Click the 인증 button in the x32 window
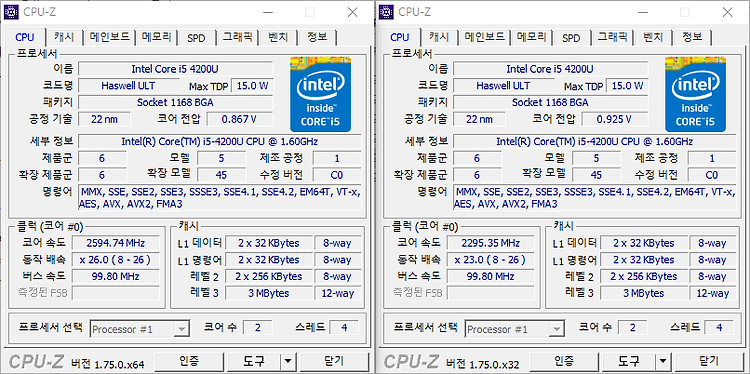 [x=564, y=361]
